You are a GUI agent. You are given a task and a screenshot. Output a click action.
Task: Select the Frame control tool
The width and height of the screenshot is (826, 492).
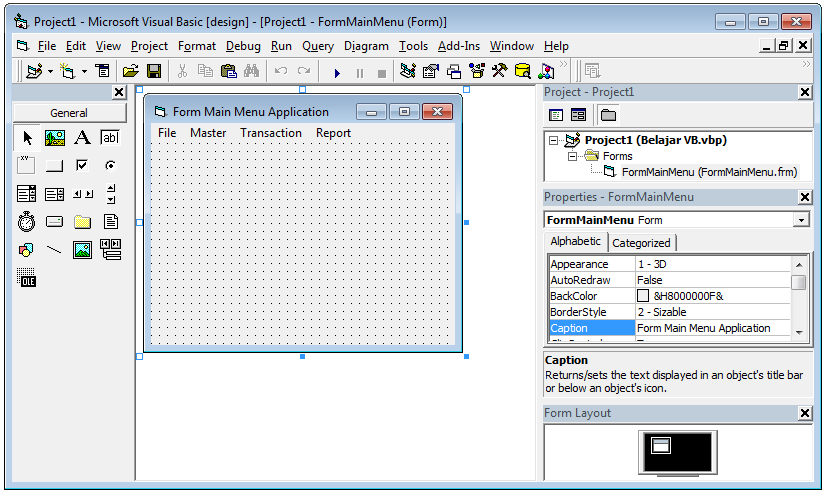(x=26, y=166)
